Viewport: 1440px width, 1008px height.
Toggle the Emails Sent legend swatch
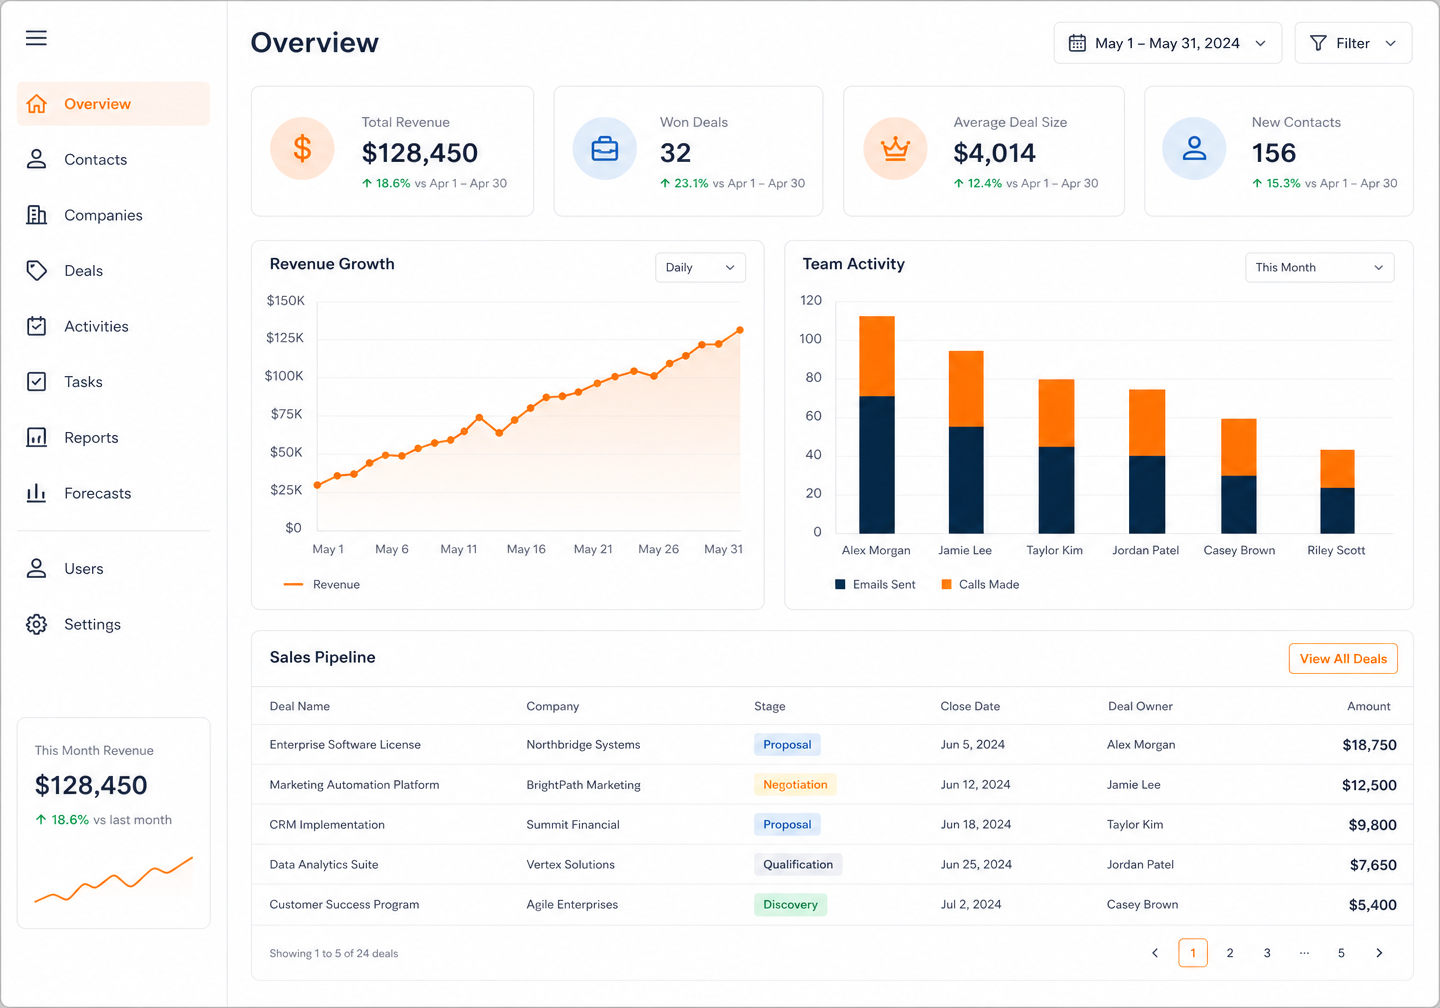tap(840, 584)
